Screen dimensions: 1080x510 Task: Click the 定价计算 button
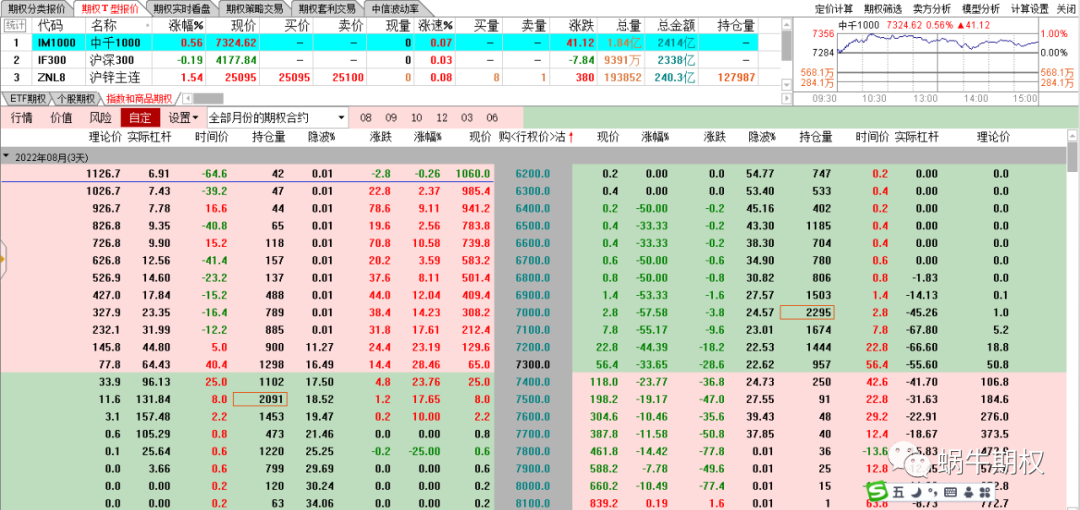834,8
